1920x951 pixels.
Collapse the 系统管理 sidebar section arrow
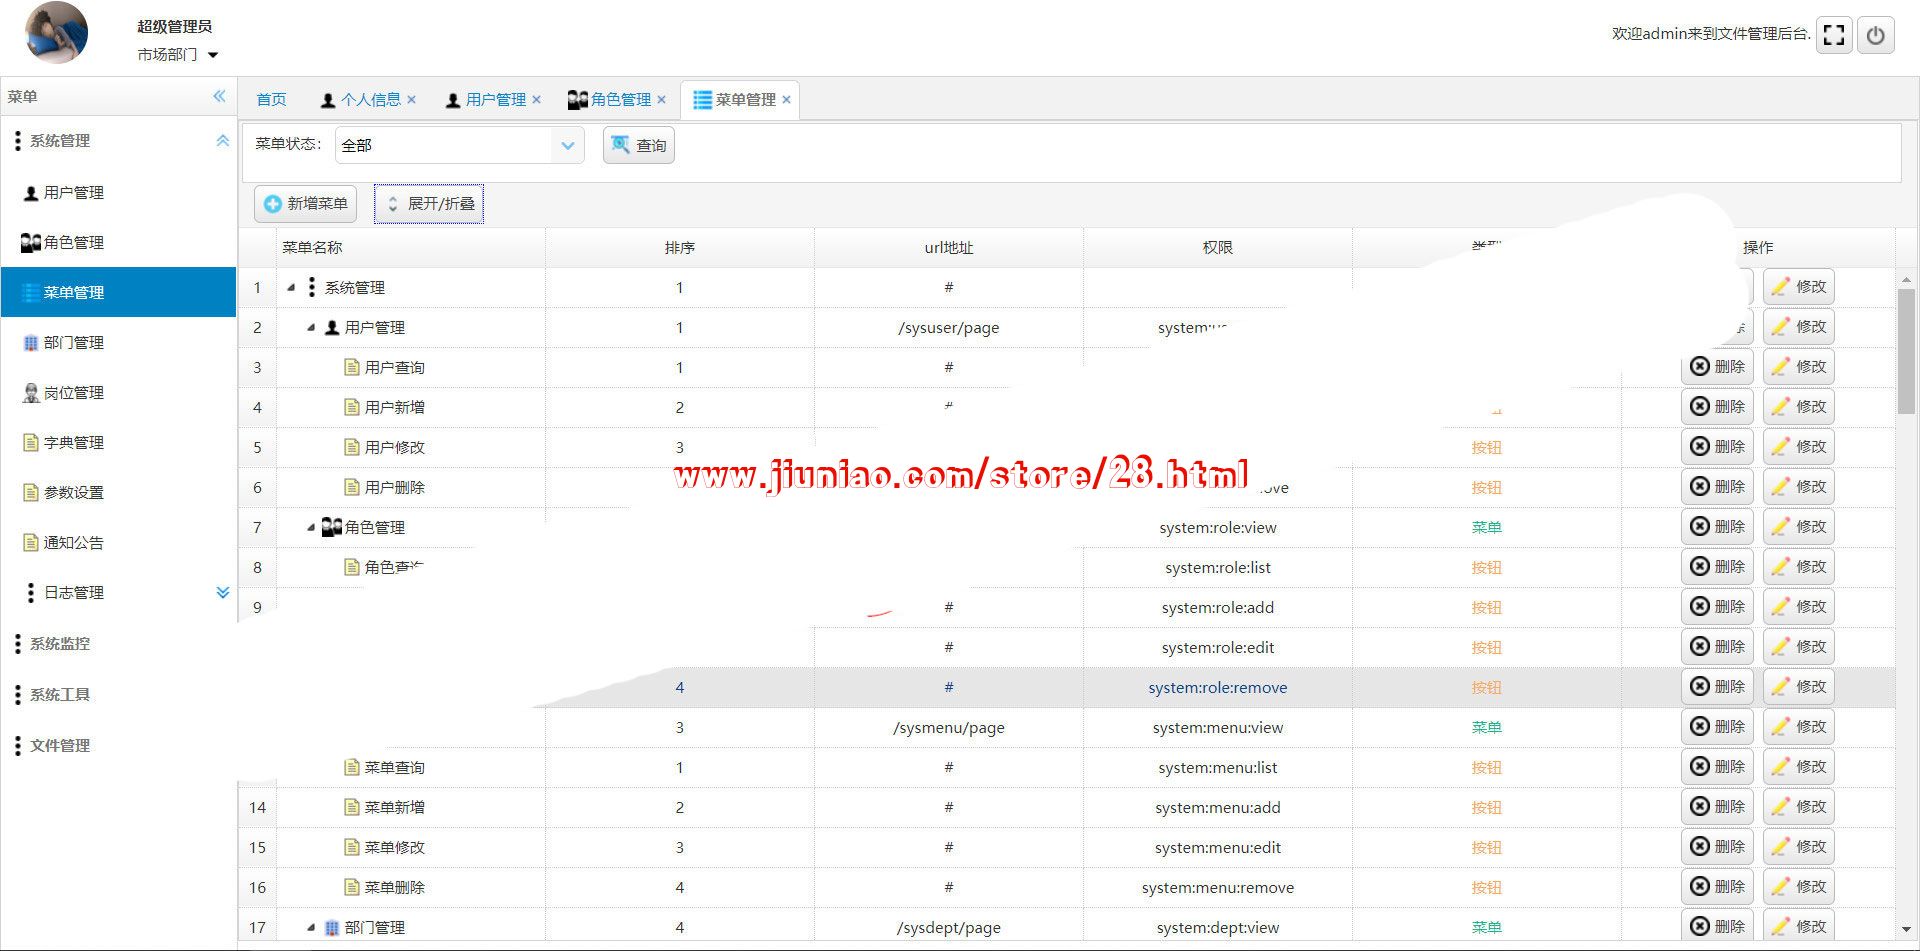click(222, 141)
